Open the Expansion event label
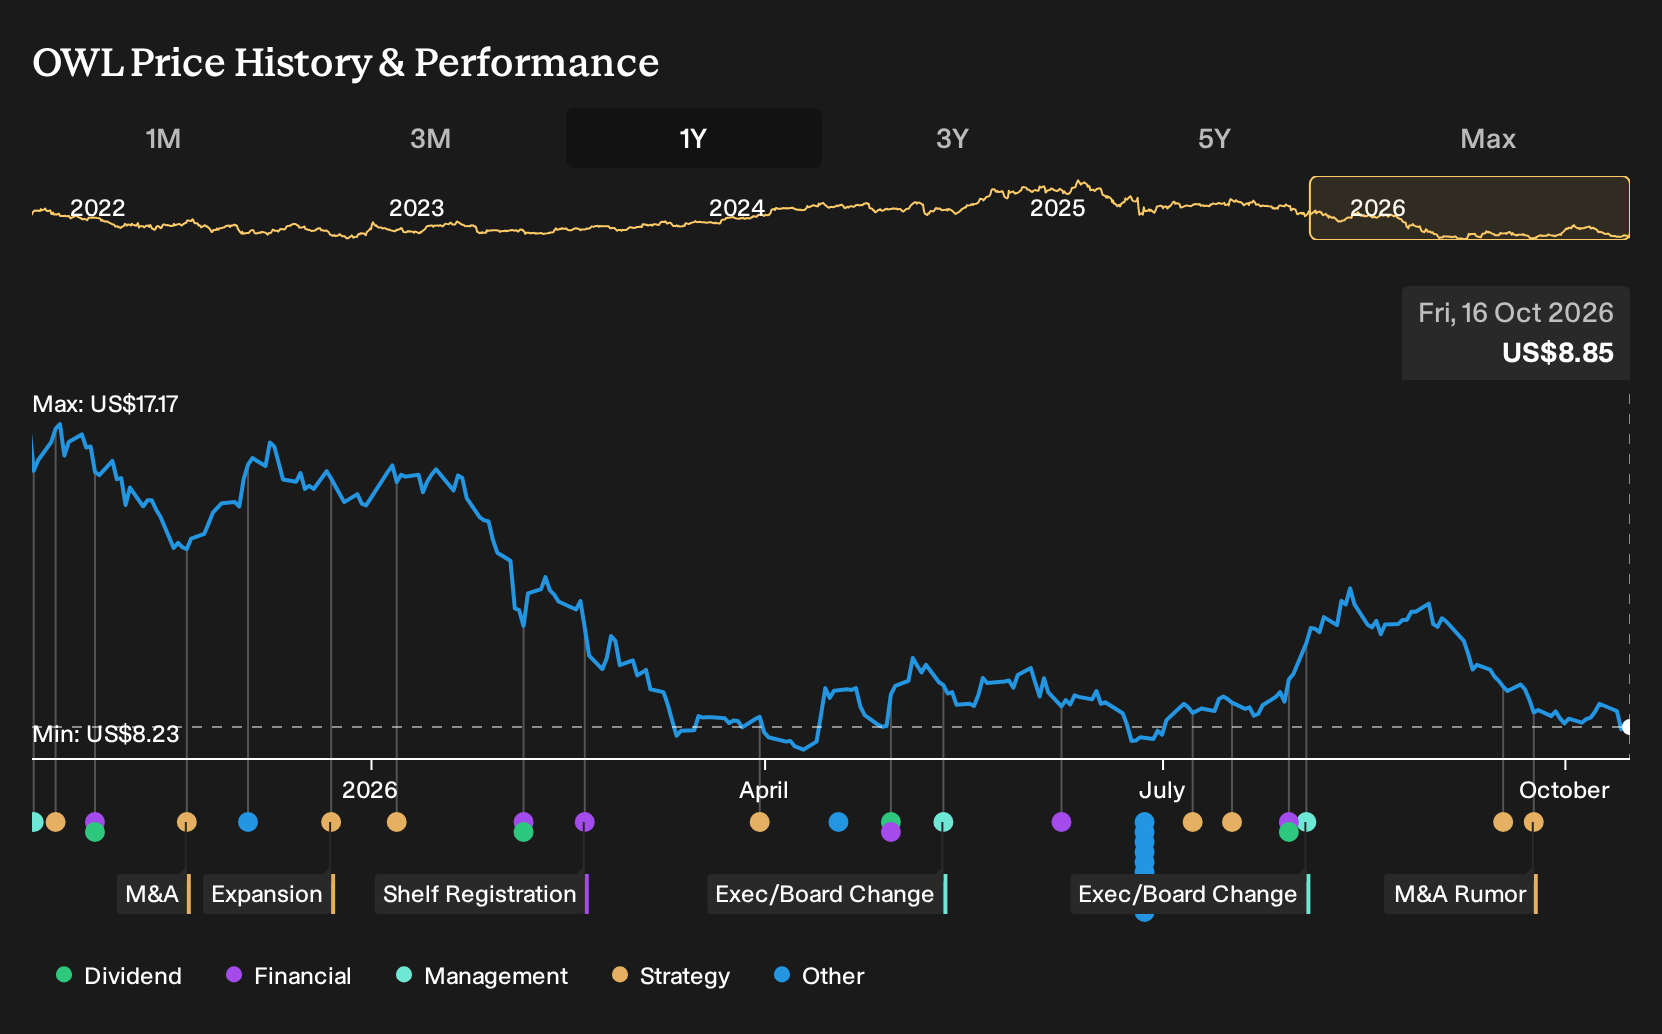Image resolution: width=1662 pixels, height=1034 pixels. (268, 894)
